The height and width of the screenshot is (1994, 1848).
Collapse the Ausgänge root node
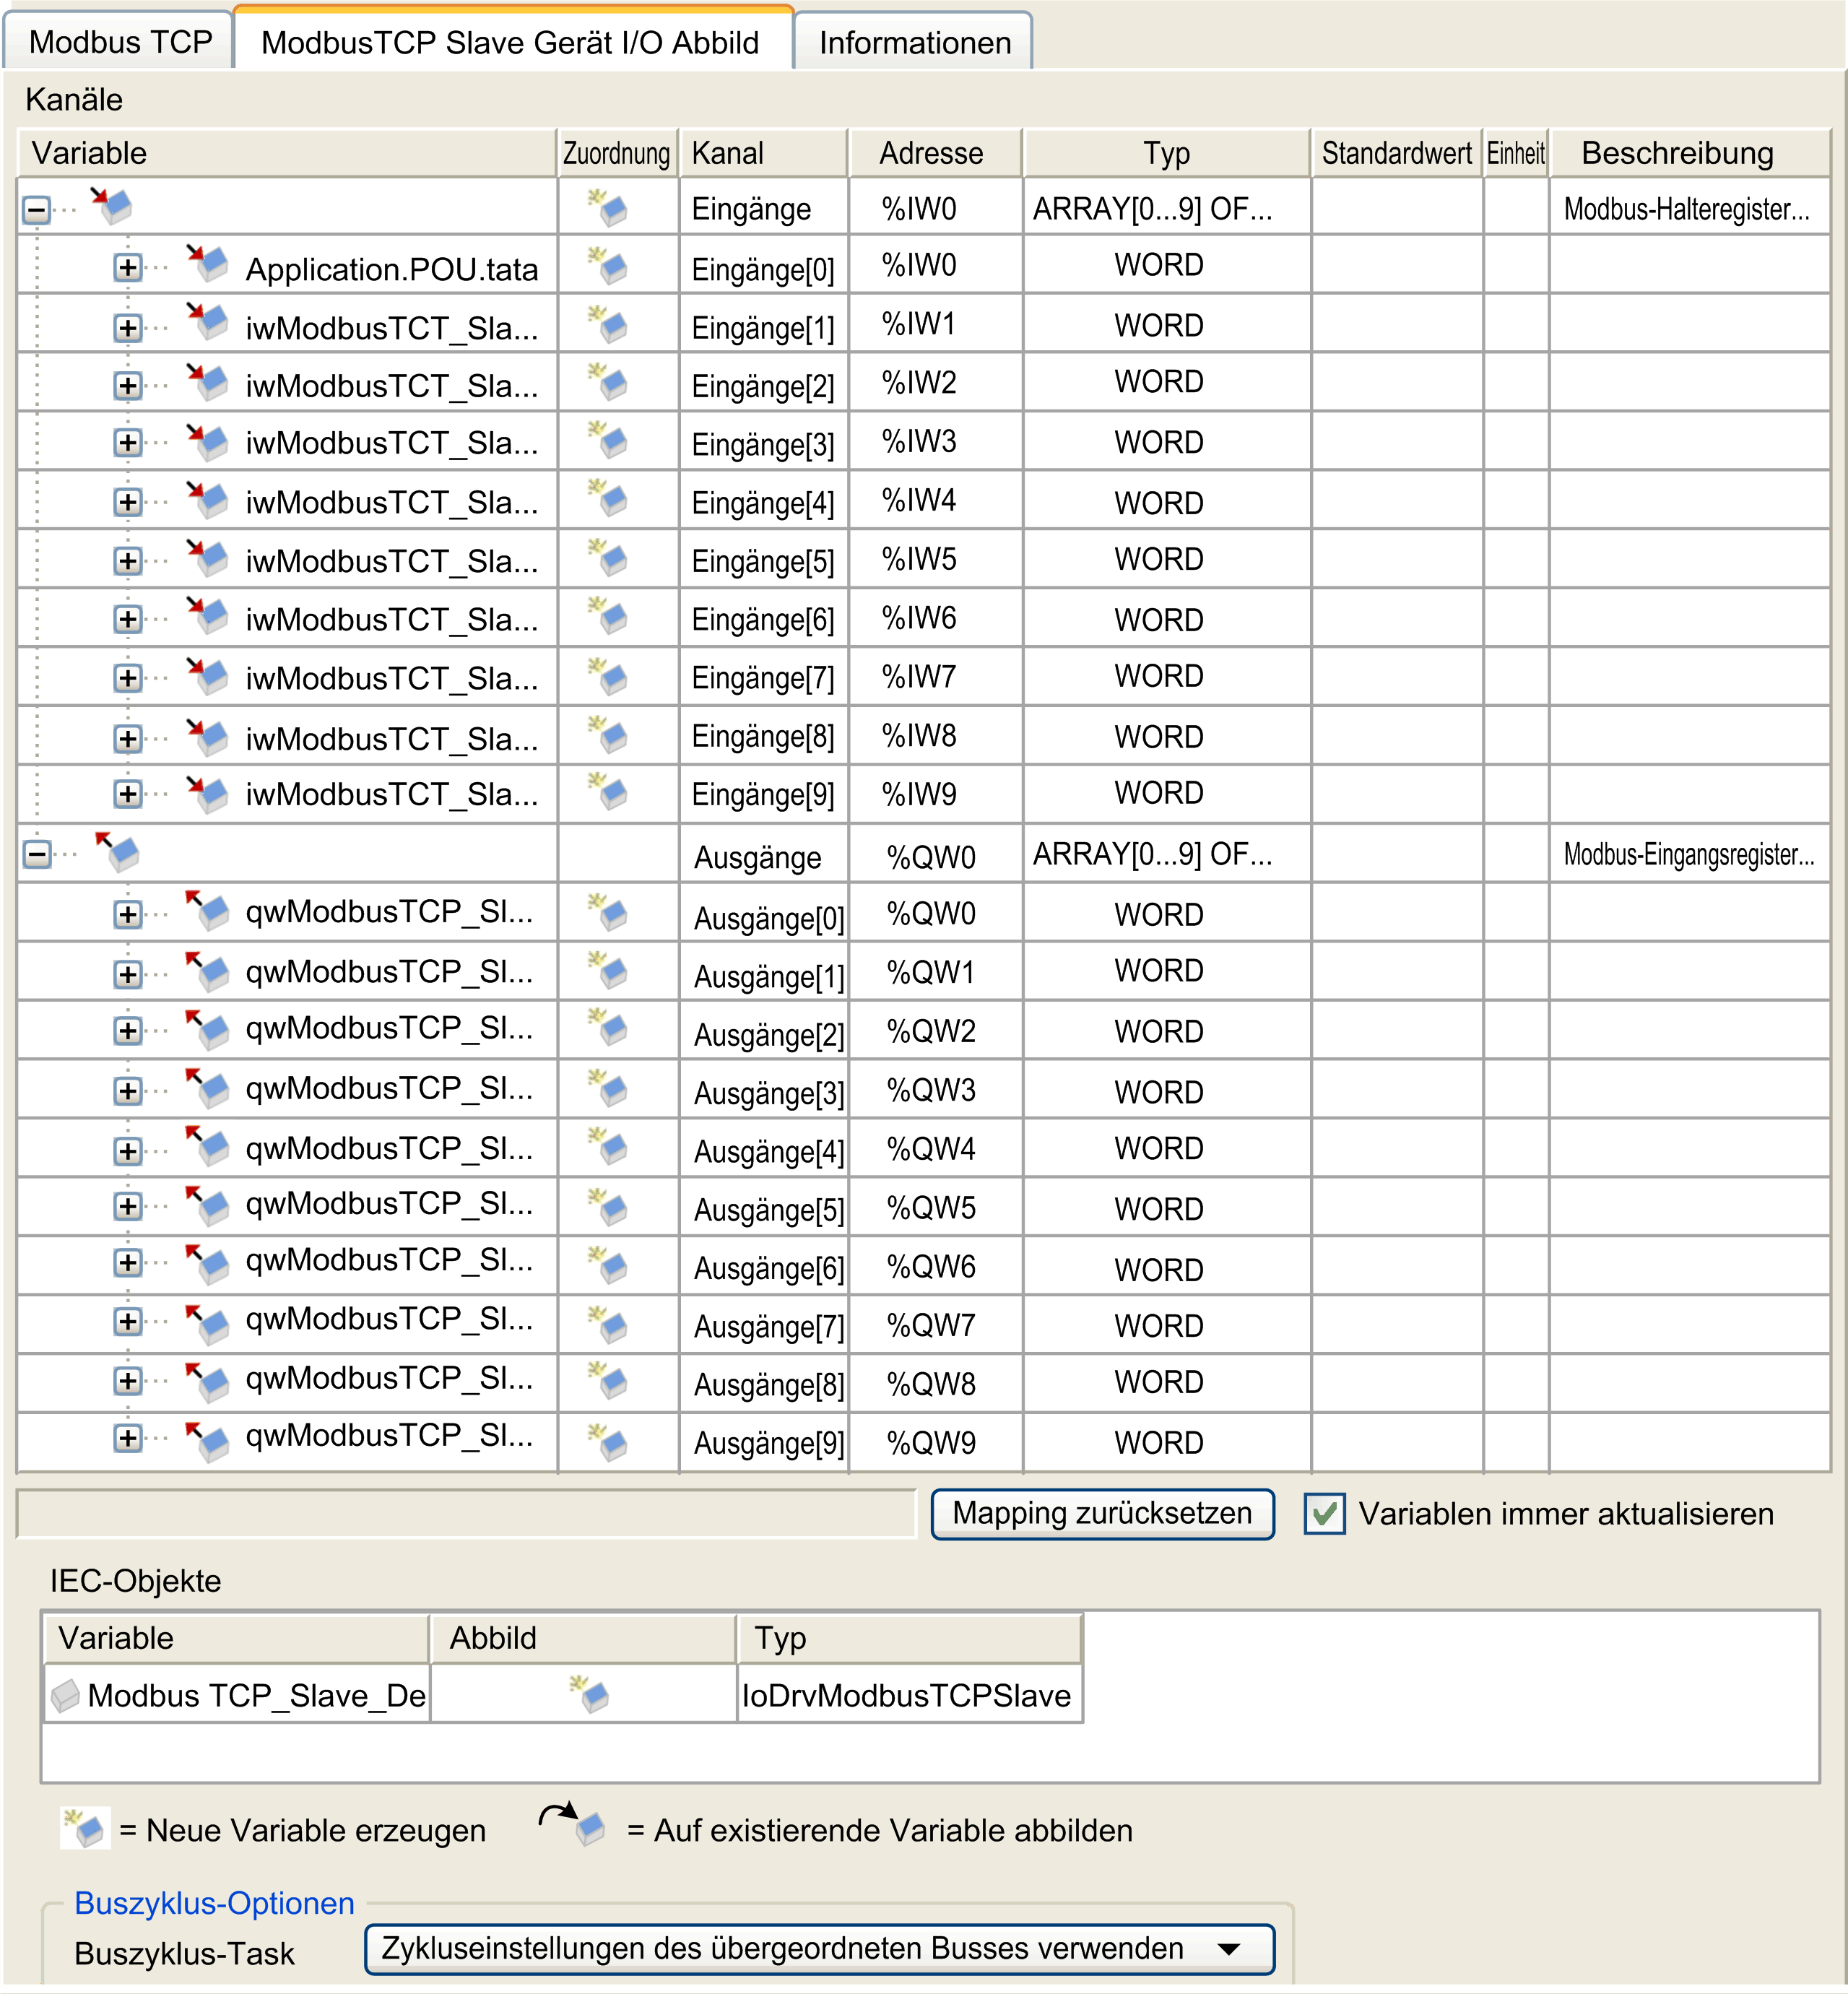[x=37, y=855]
